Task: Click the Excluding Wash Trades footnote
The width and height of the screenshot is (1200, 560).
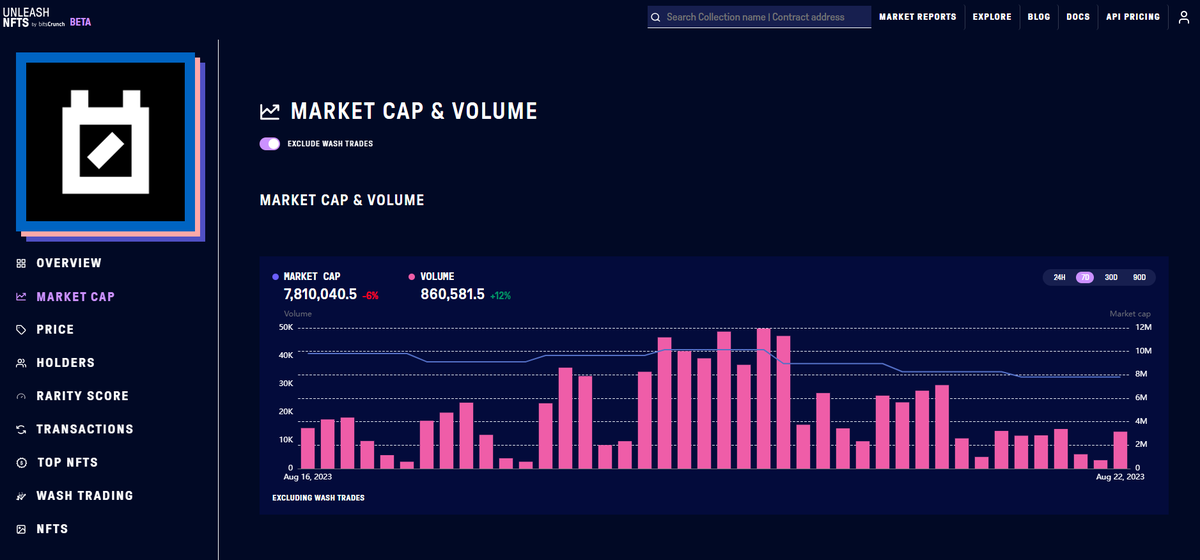Action: 318,497
